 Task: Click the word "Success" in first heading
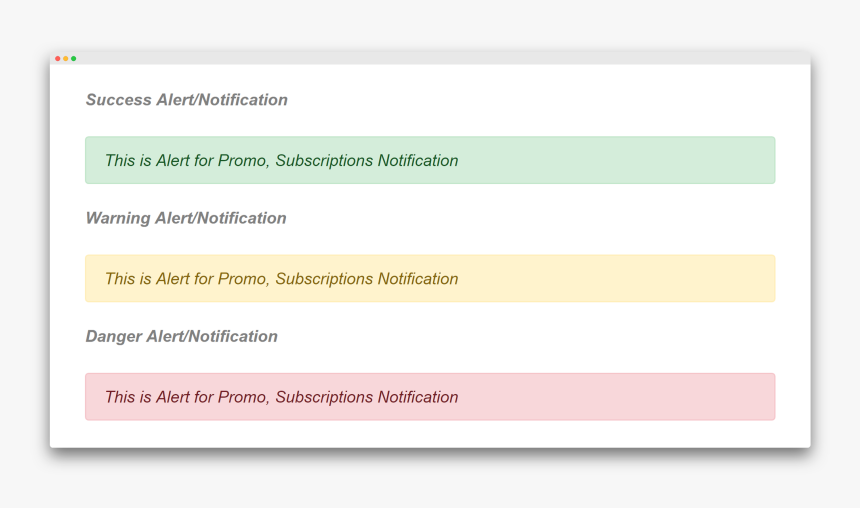pyautogui.click(x=118, y=100)
